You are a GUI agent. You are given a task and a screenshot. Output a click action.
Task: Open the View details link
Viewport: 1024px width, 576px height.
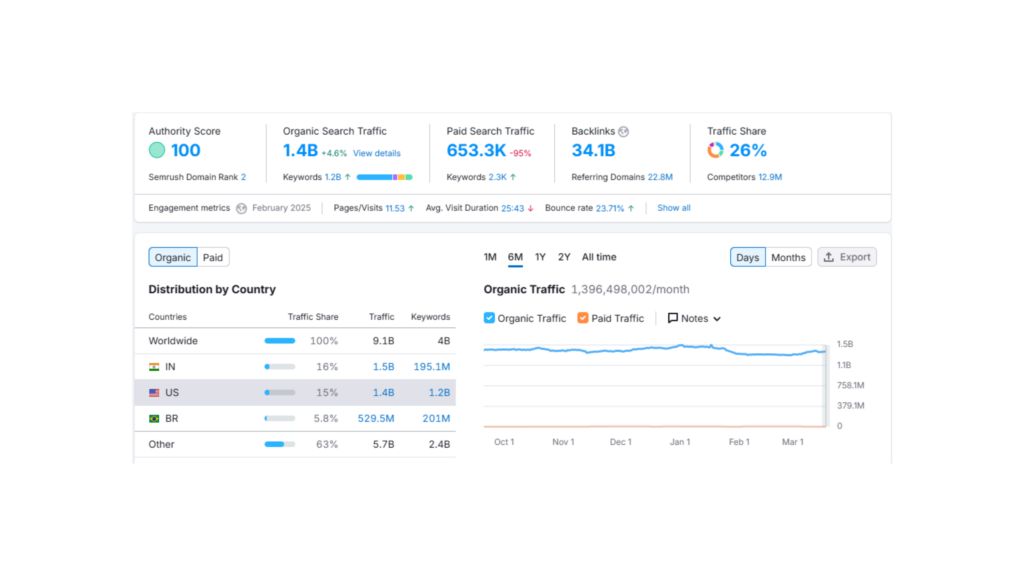[x=376, y=153]
